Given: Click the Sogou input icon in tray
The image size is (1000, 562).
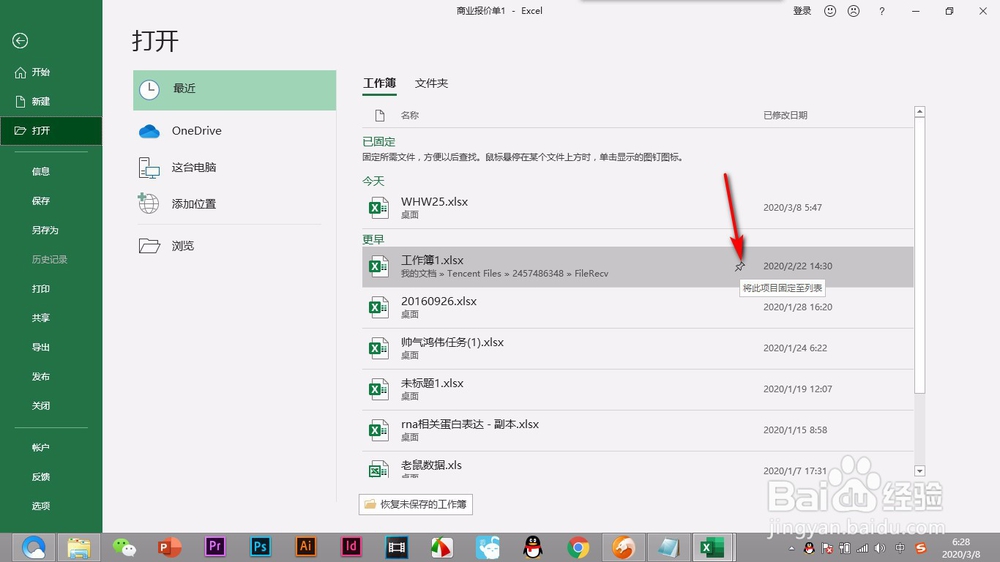Looking at the screenshot, I should (x=920, y=548).
